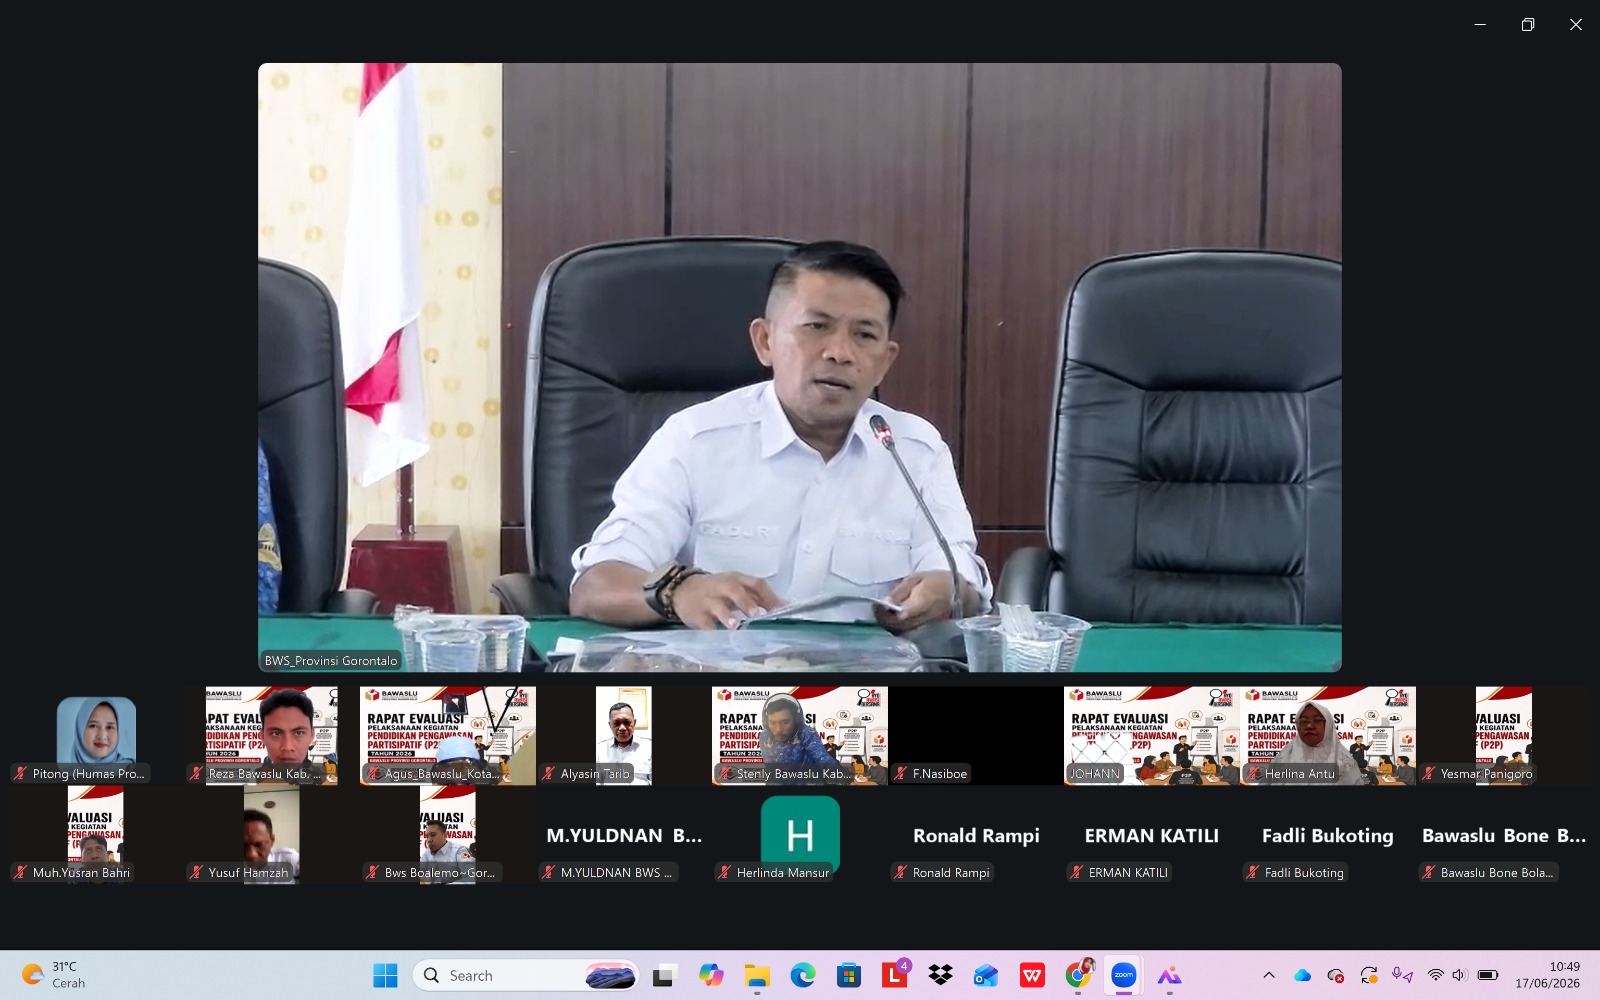Screen dimensions: 1600x1000
Task: Open OneDrive cloud tray icon
Action: (x=1302, y=975)
